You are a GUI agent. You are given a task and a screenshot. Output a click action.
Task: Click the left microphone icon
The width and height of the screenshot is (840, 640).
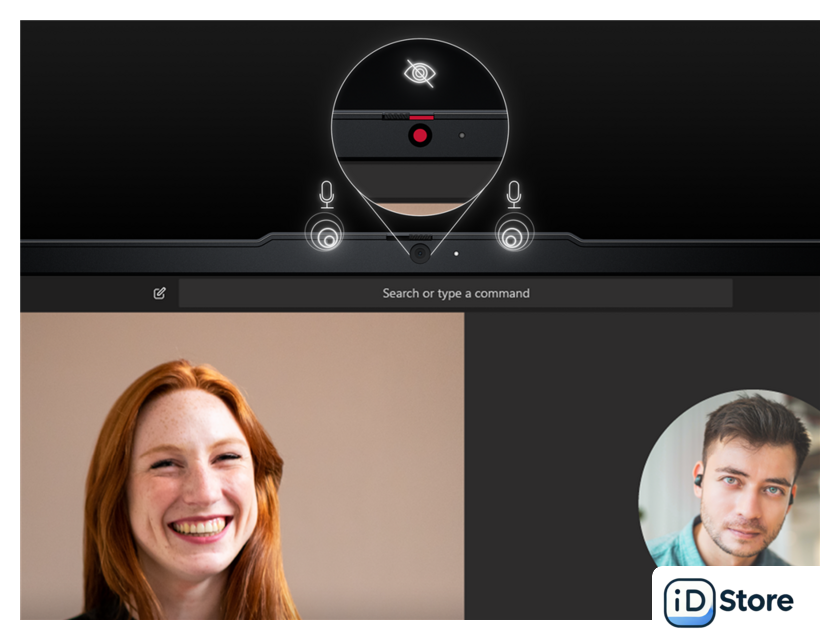(326, 193)
